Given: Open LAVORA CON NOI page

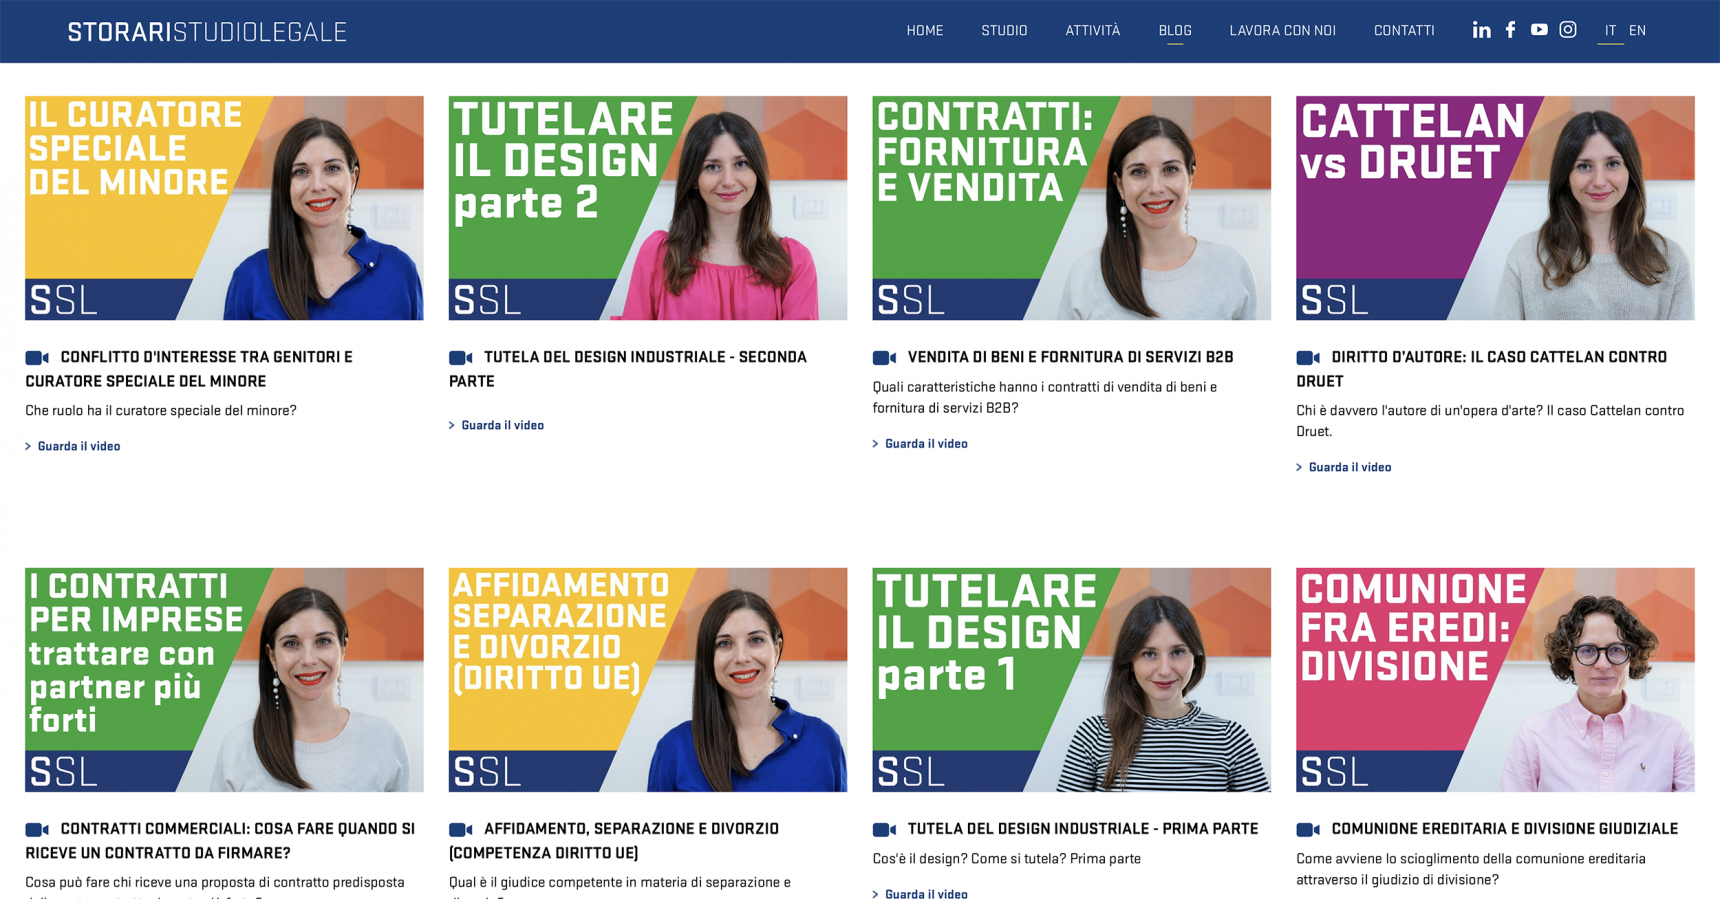Looking at the screenshot, I should (x=1282, y=31).
